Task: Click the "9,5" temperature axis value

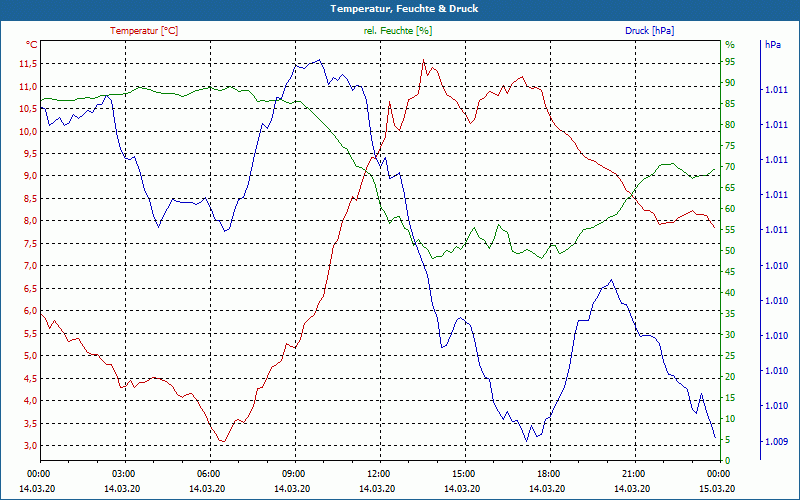Action: [x=30, y=154]
